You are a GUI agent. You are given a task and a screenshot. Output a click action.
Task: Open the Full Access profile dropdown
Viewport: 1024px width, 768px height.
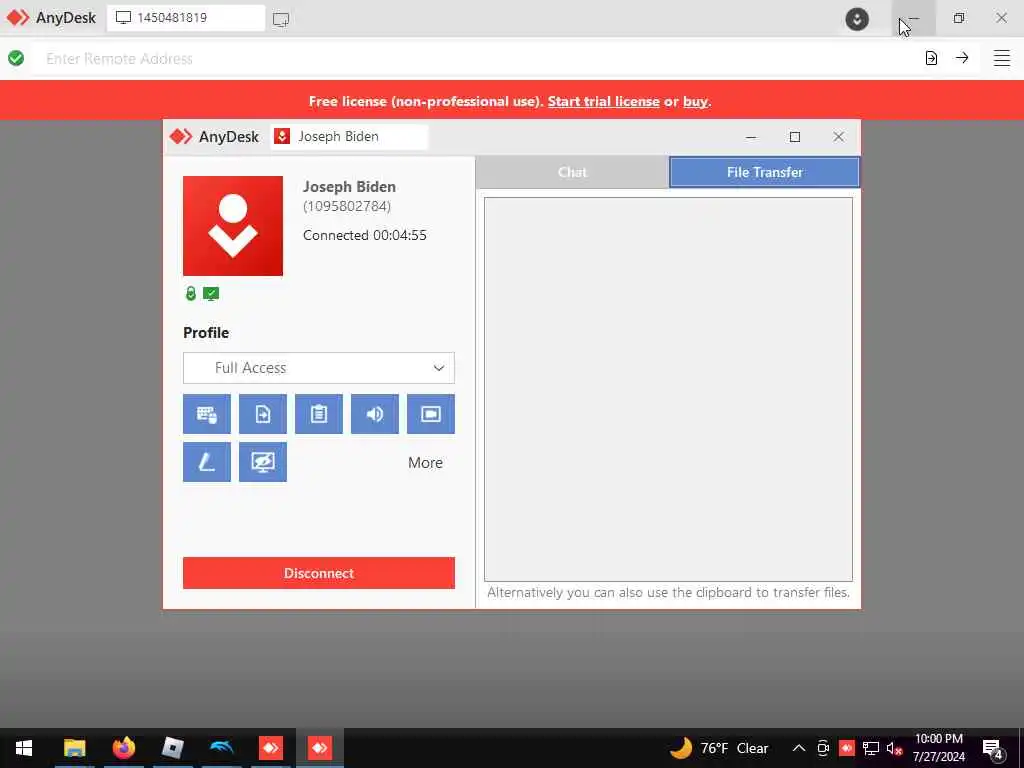(x=319, y=368)
